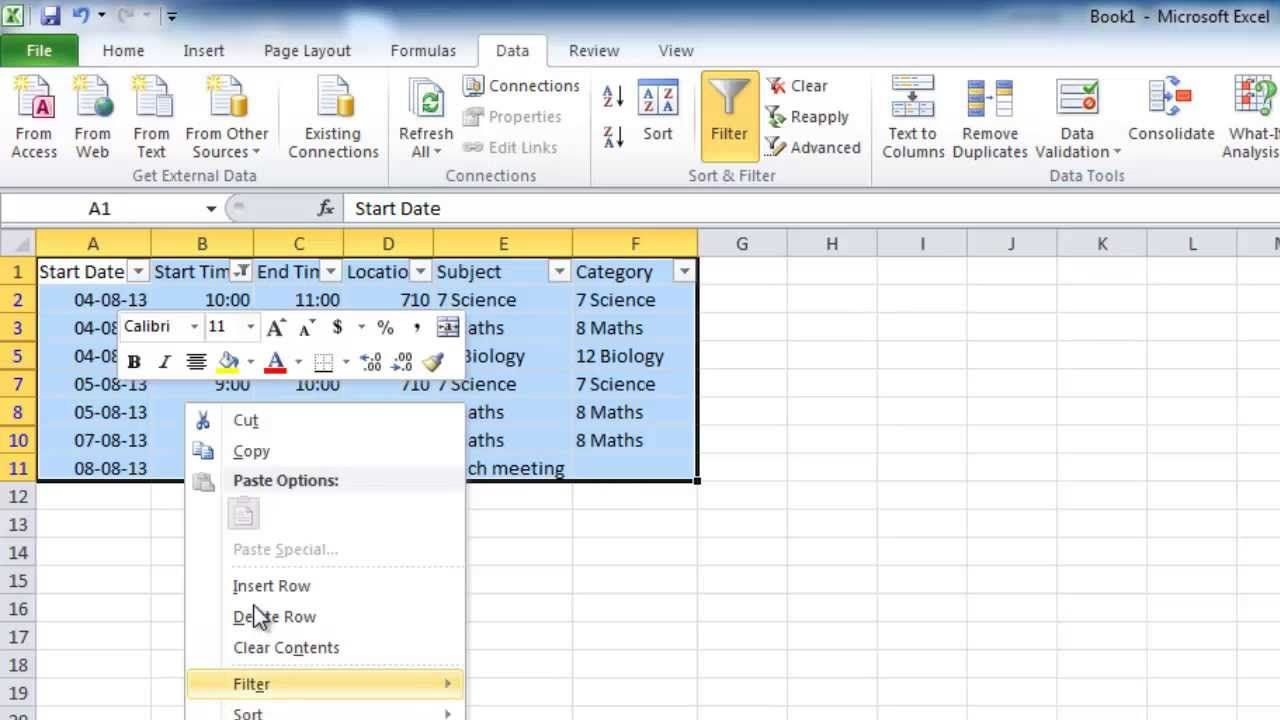Open the Consolidate tool

tap(1171, 110)
